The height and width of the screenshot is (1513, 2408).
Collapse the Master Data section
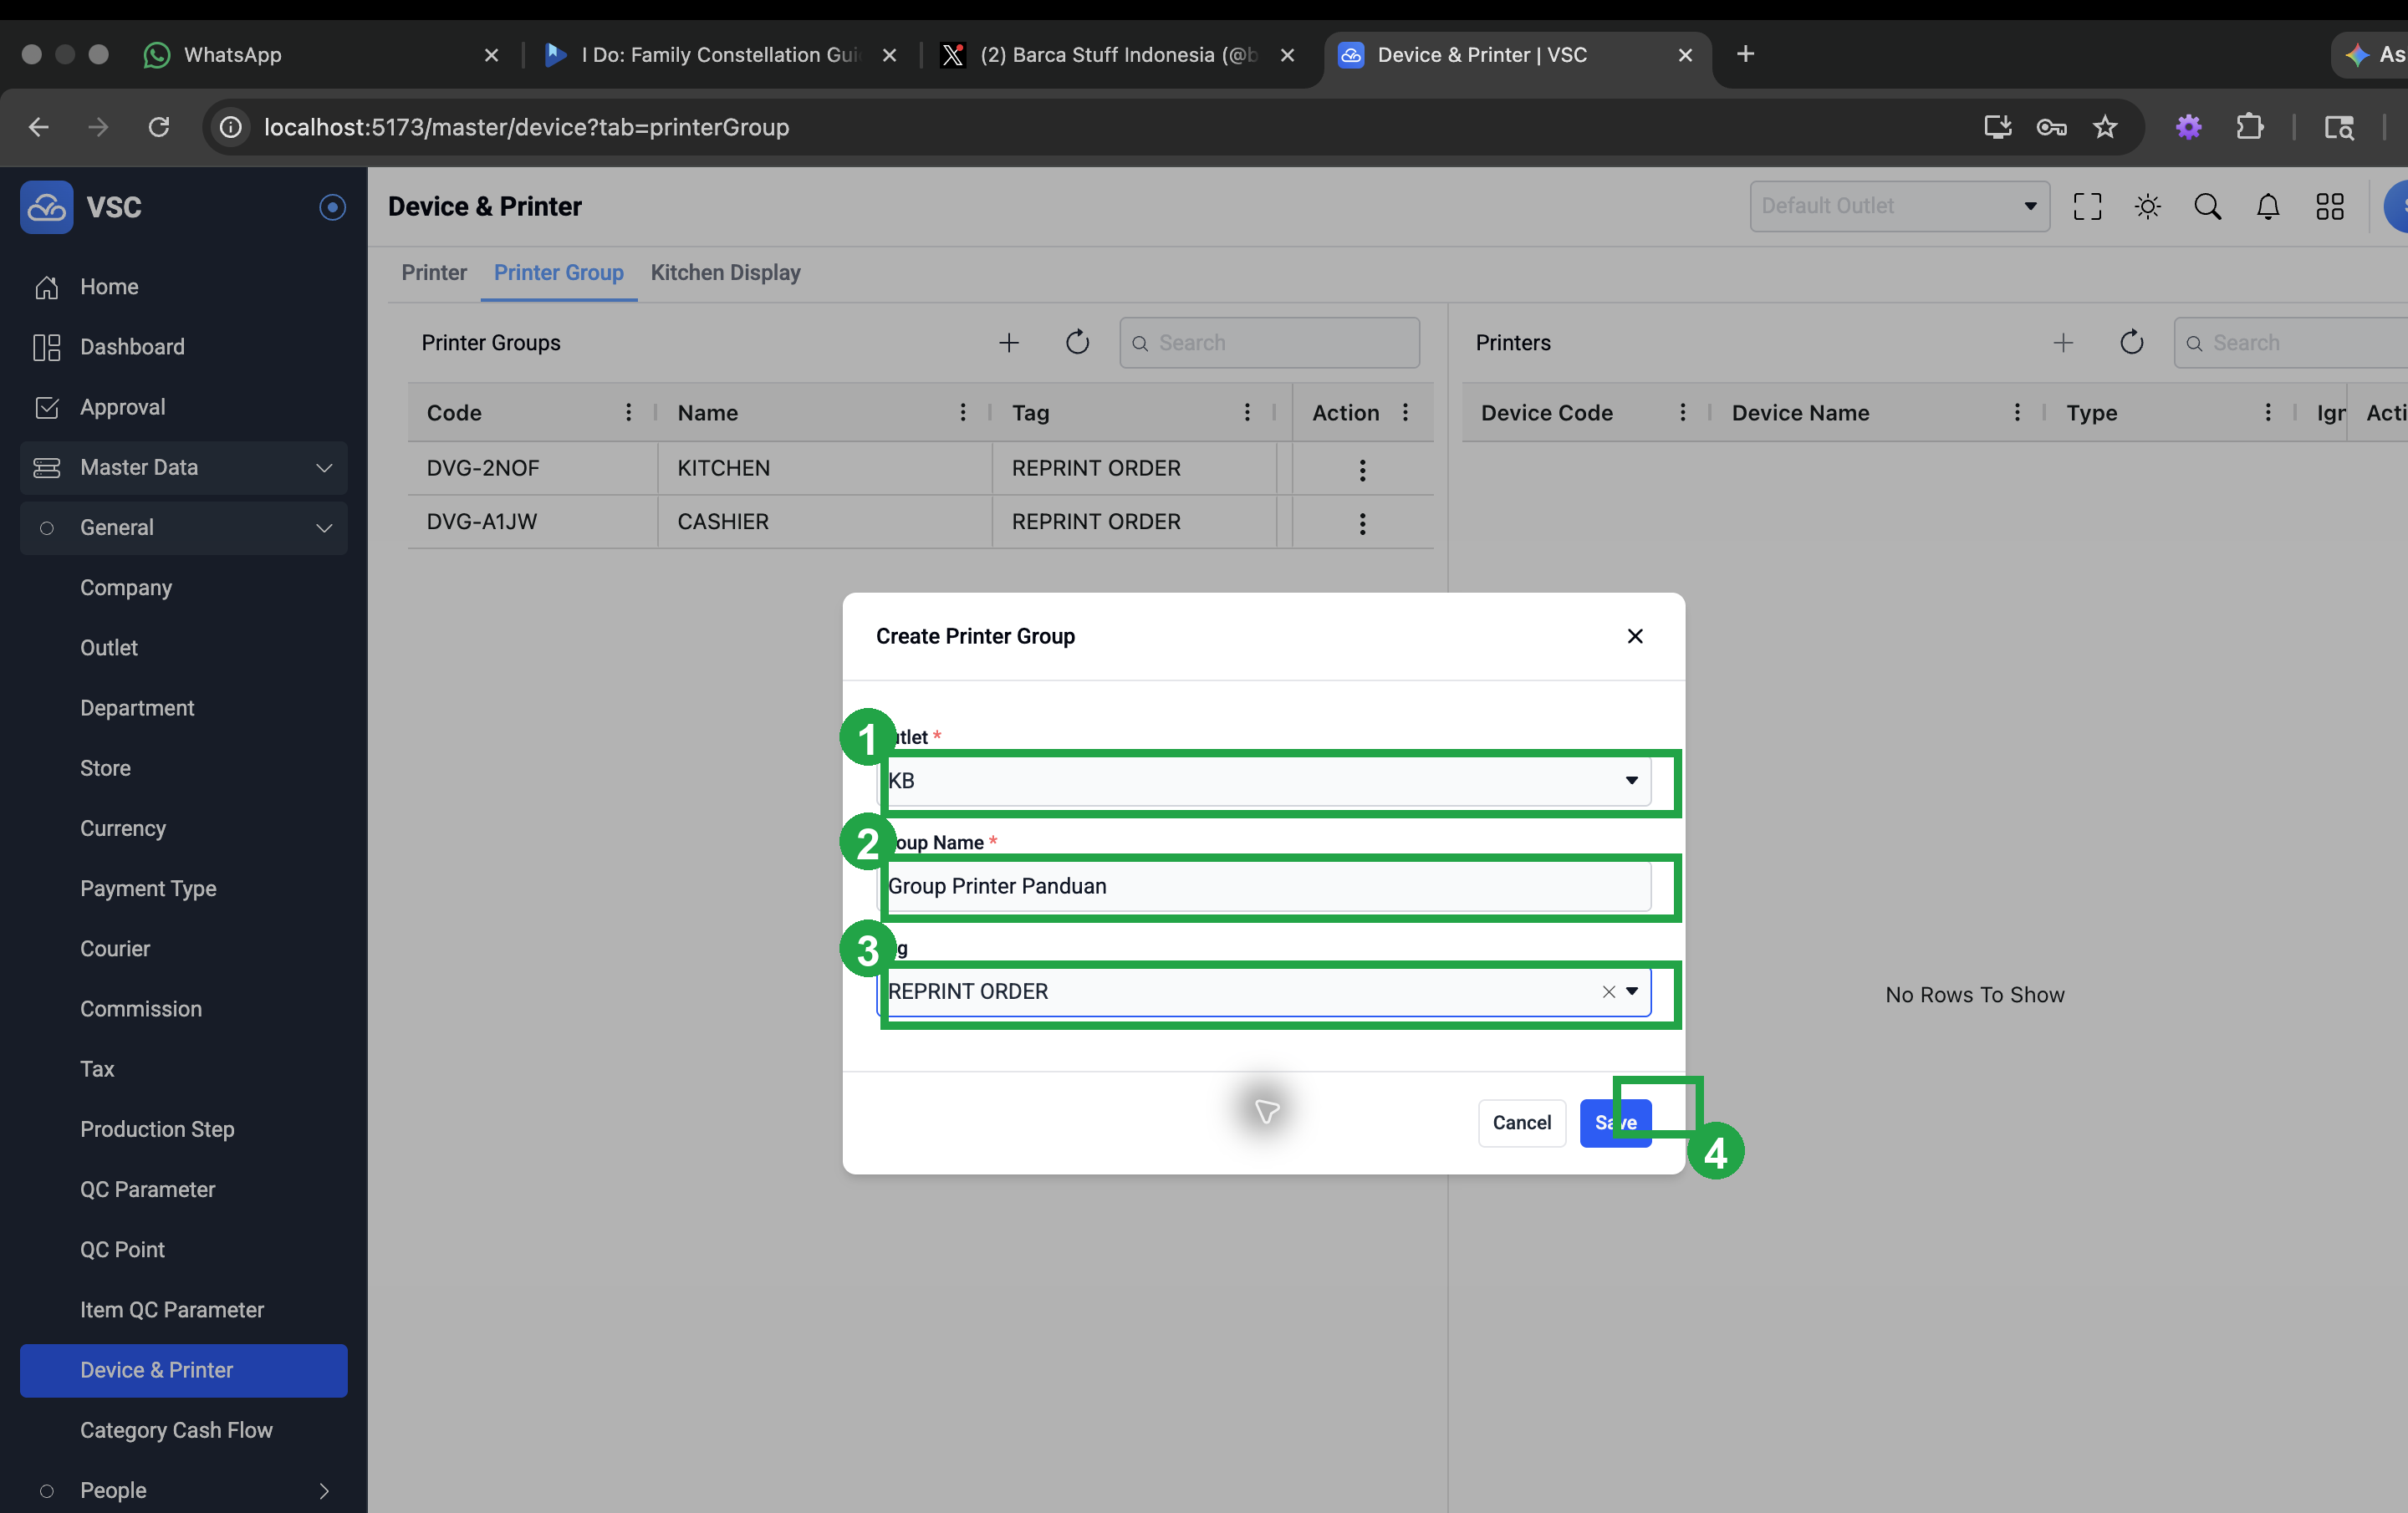(x=184, y=467)
